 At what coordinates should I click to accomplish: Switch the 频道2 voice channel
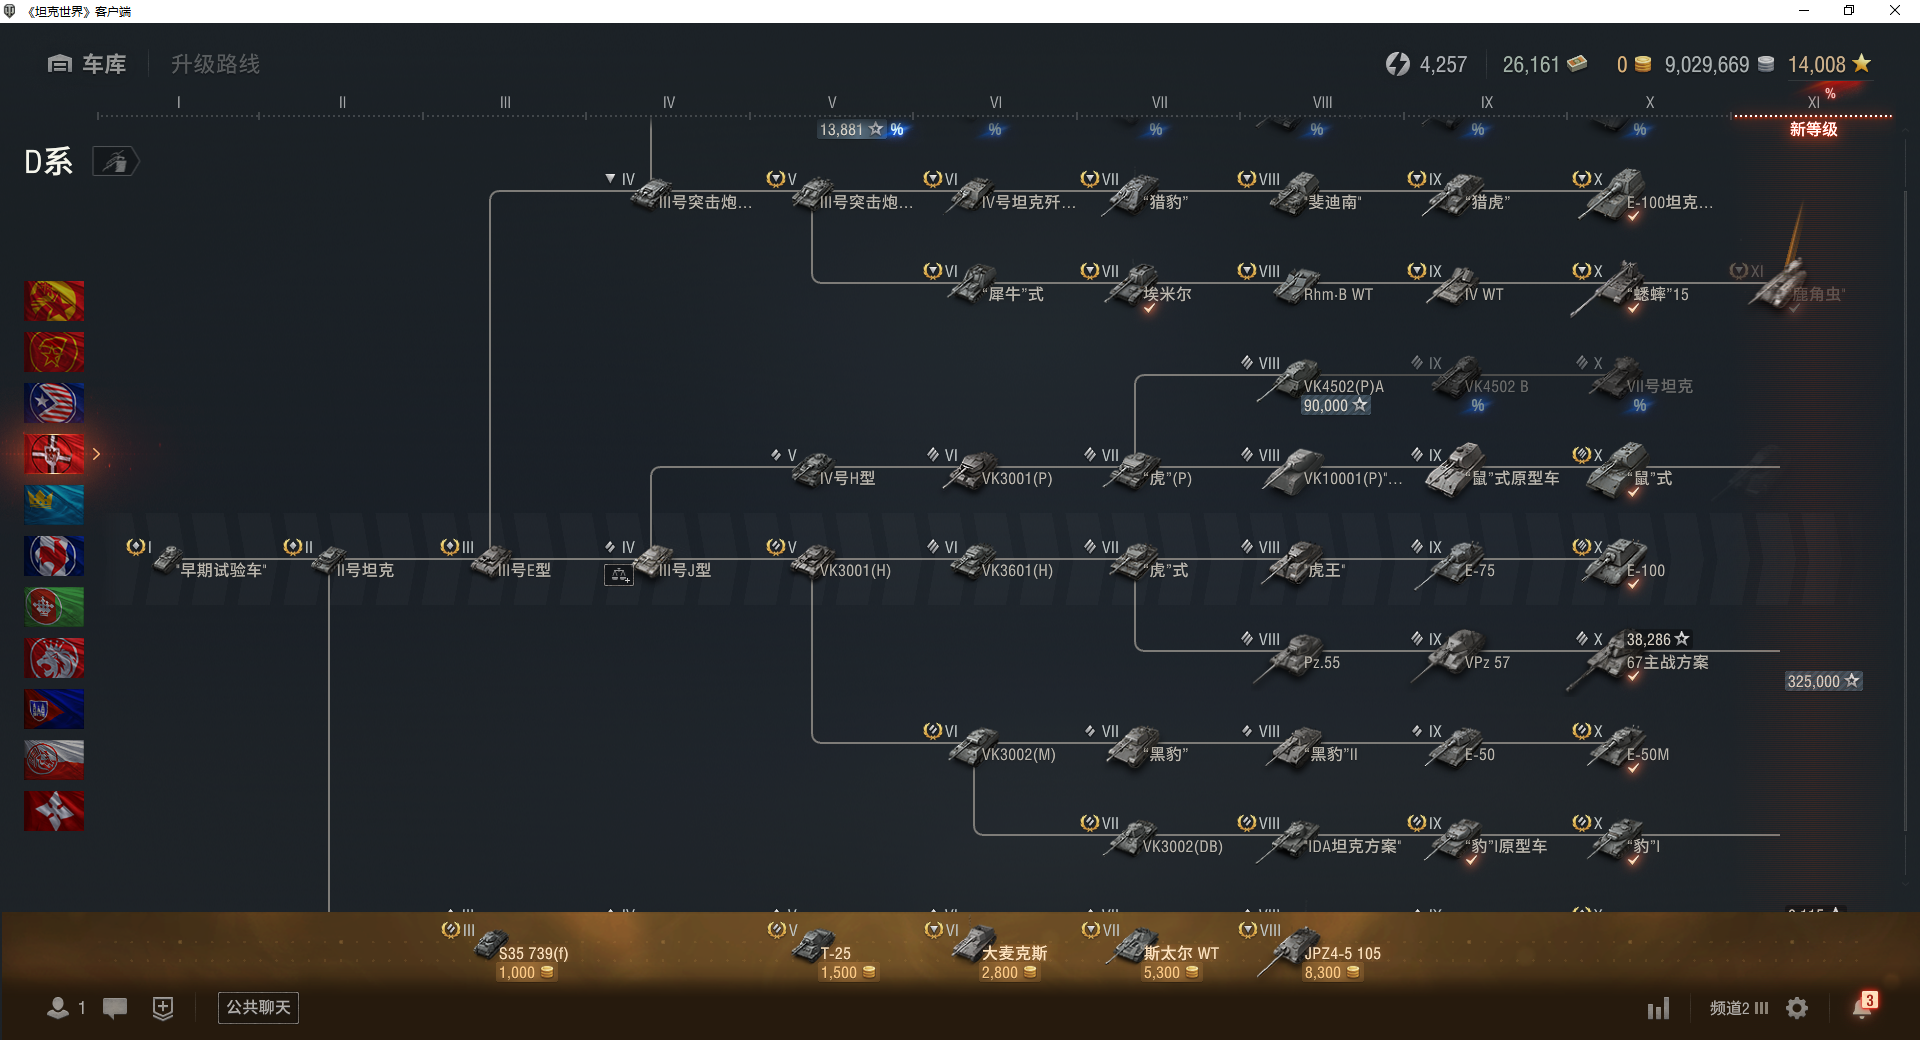tap(1739, 1008)
